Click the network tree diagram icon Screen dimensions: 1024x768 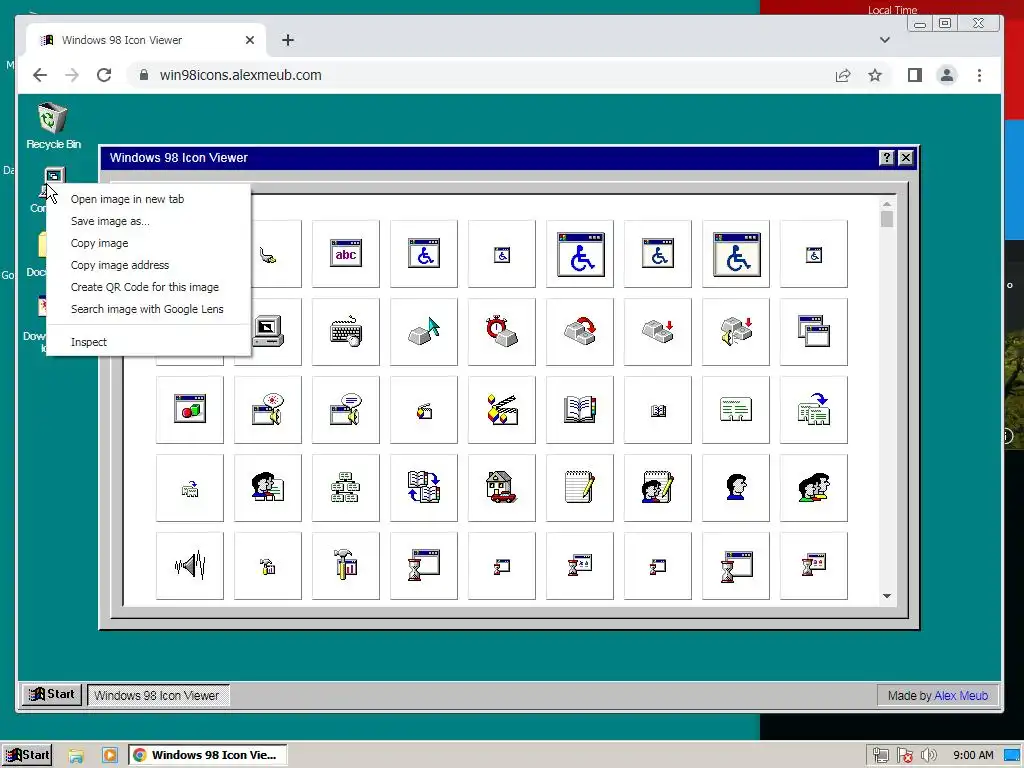[345, 487]
